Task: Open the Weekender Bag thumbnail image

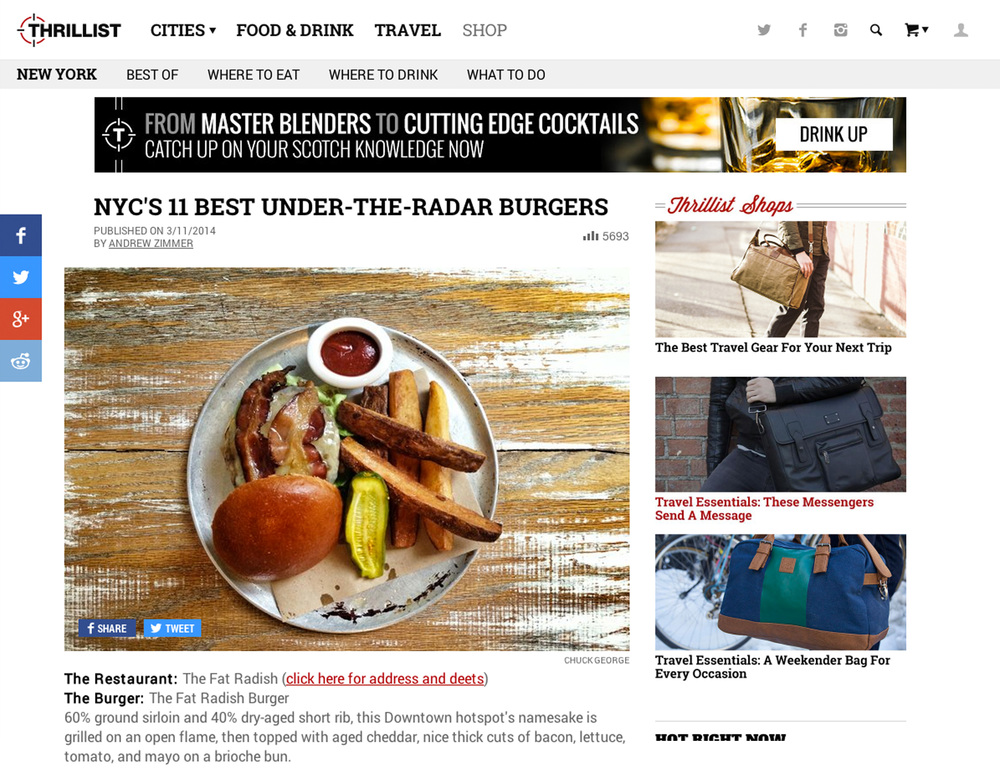Action: click(780, 592)
